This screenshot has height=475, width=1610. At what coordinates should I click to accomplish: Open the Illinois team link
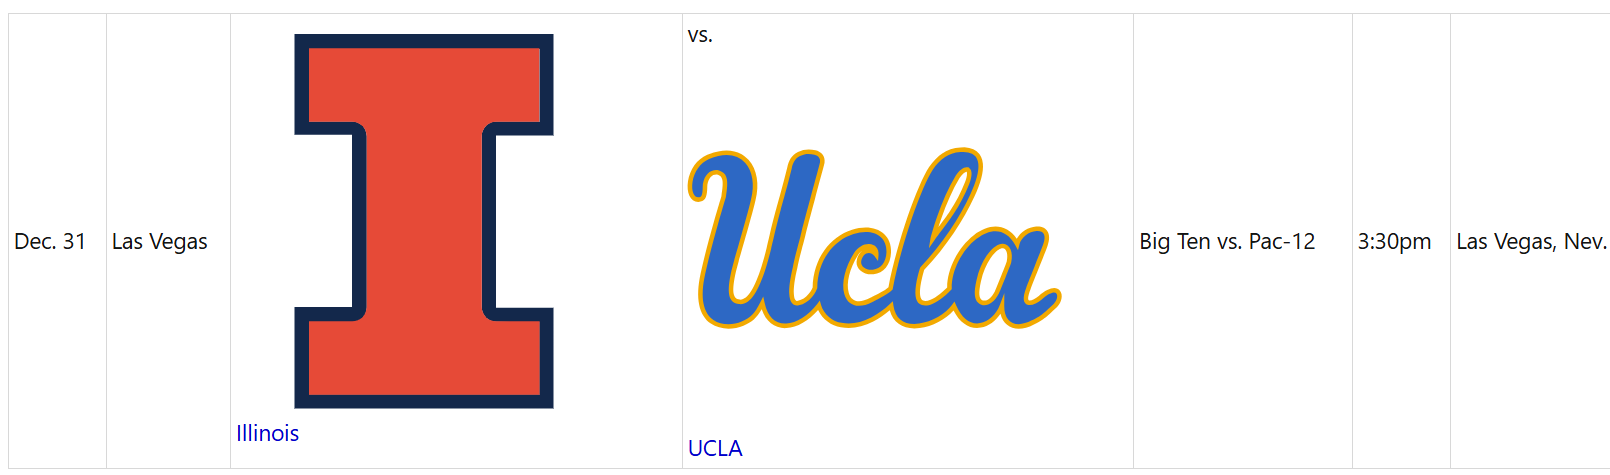267,433
